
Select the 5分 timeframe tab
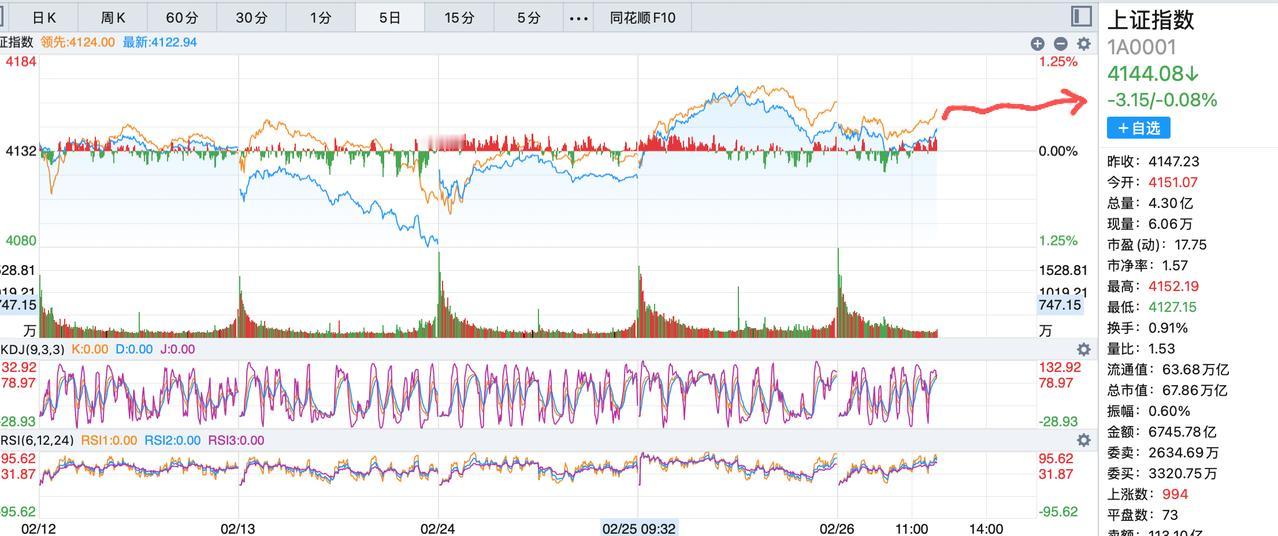tap(529, 18)
